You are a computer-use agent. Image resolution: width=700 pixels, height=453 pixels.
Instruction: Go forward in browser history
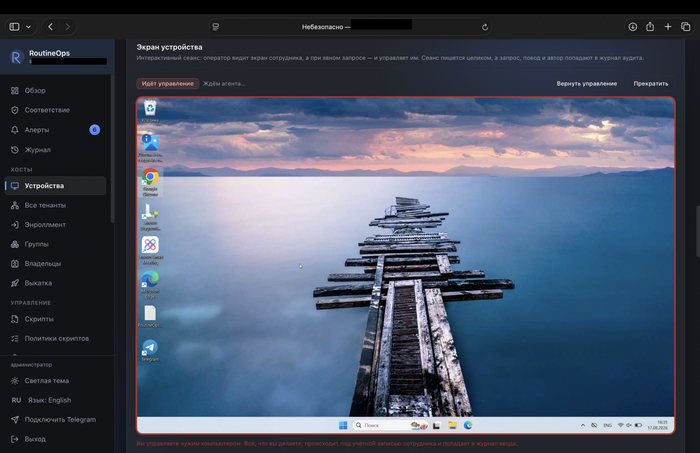[x=67, y=27]
